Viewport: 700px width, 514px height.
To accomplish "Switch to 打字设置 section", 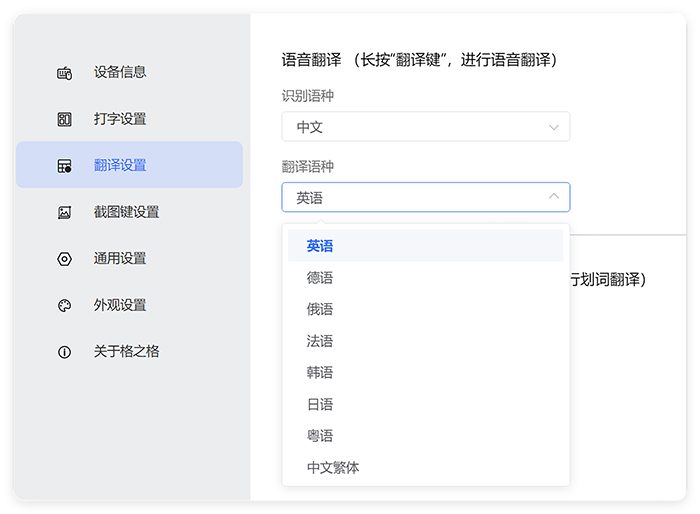I will (x=120, y=119).
